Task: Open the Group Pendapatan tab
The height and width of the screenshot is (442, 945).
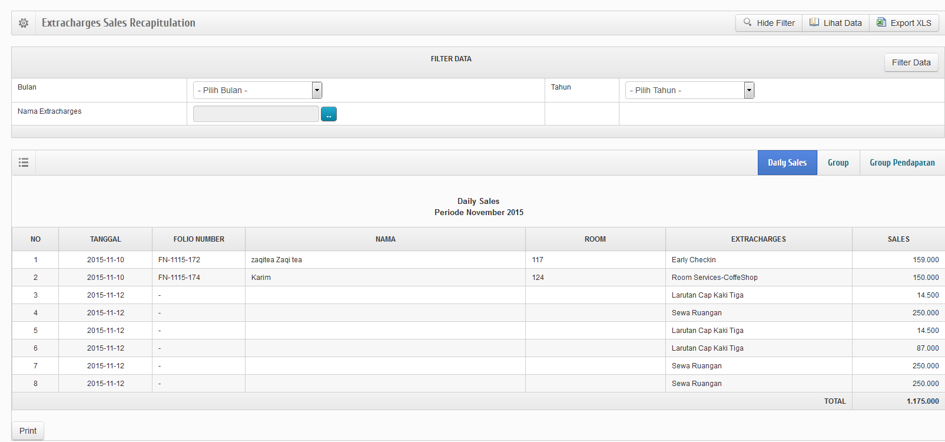Action: tap(901, 162)
